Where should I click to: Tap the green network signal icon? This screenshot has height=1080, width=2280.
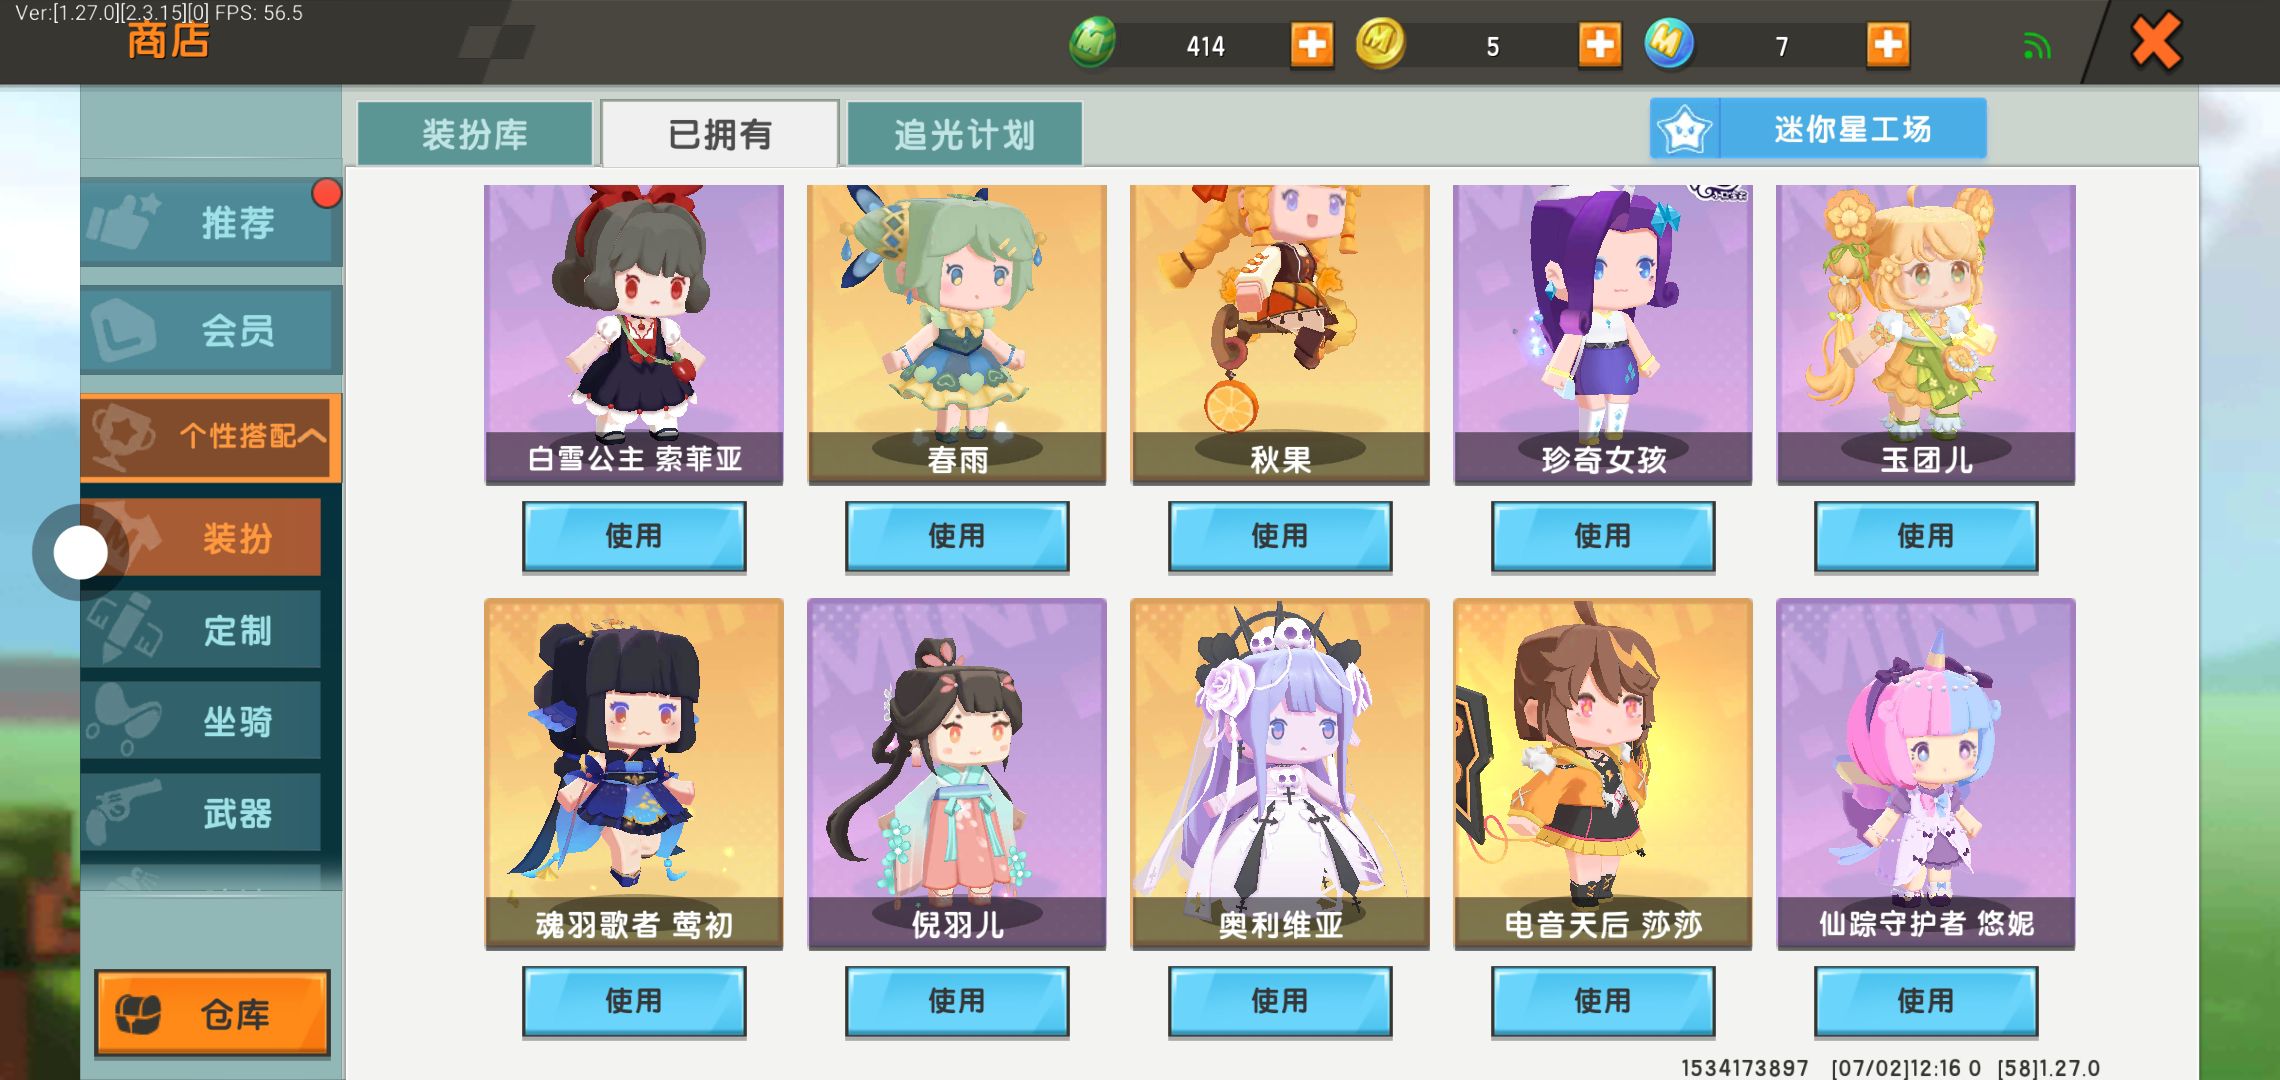pyautogui.click(x=2036, y=46)
